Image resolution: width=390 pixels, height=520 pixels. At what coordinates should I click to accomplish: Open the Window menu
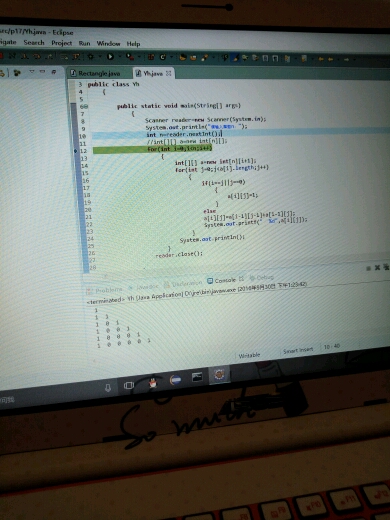pyautogui.click(x=108, y=43)
